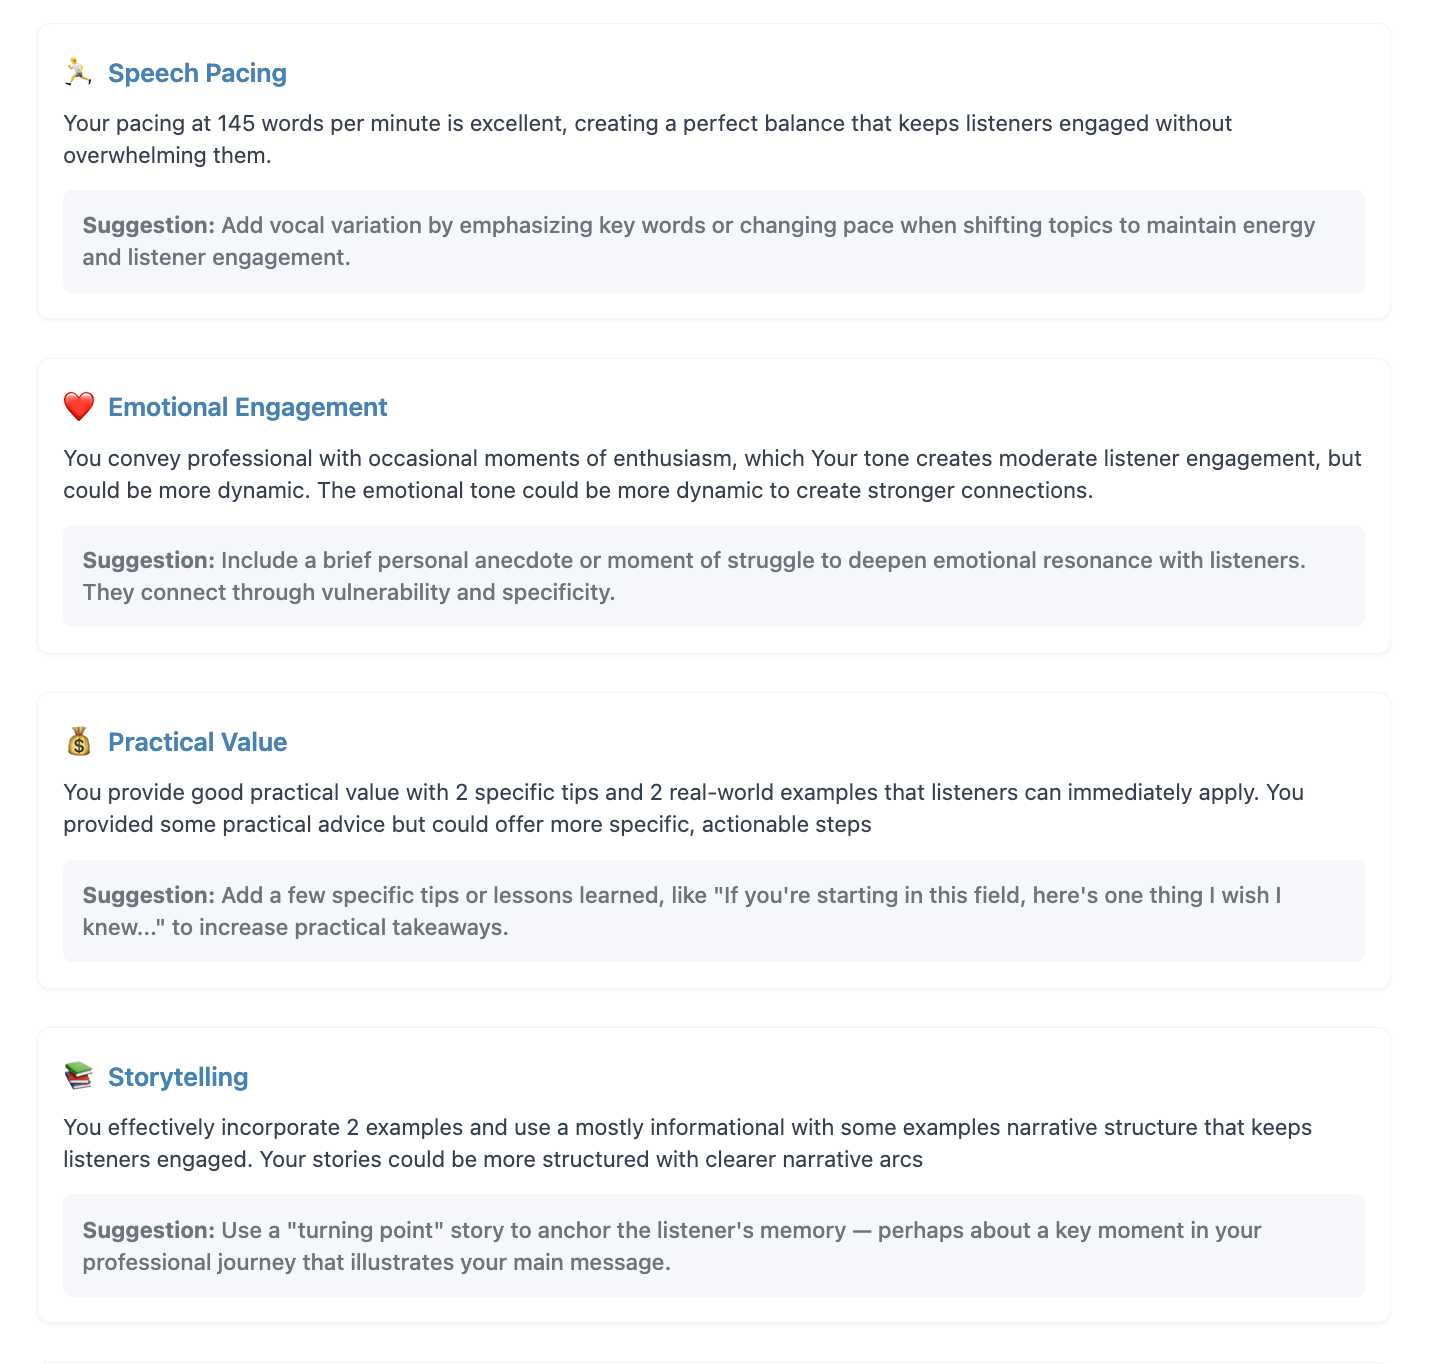The image size is (1430, 1364).
Task: Click the turning point story suggestion box
Action: click(x=714, y=1246)
